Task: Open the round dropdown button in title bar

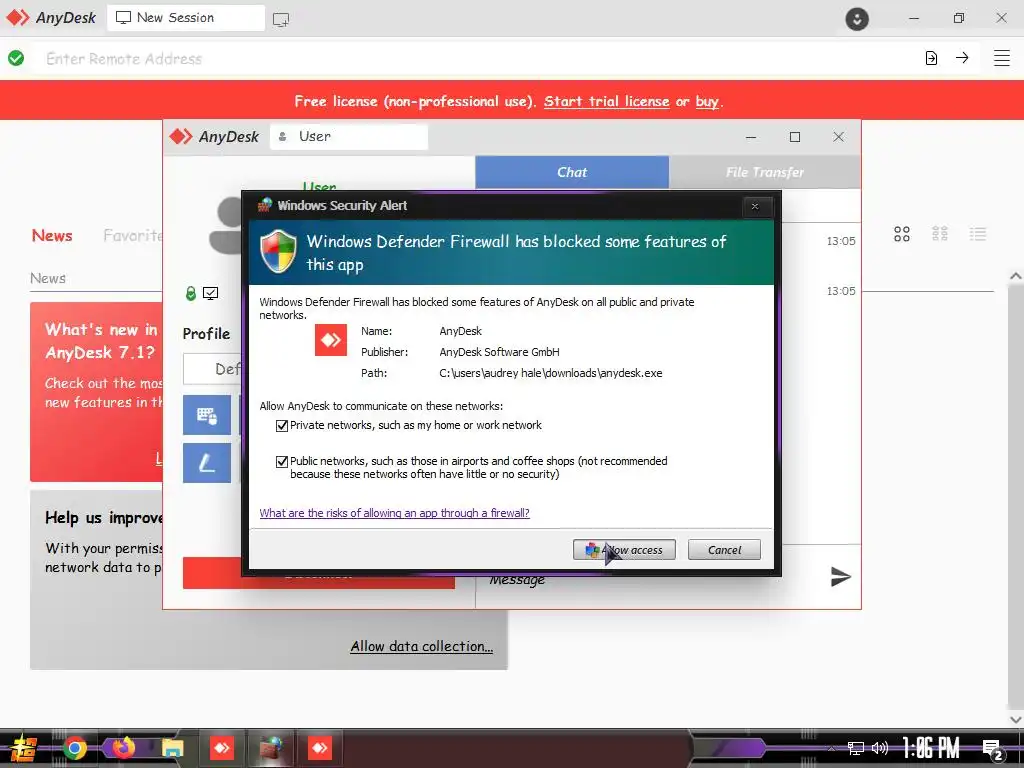Action: coord(857,18)
